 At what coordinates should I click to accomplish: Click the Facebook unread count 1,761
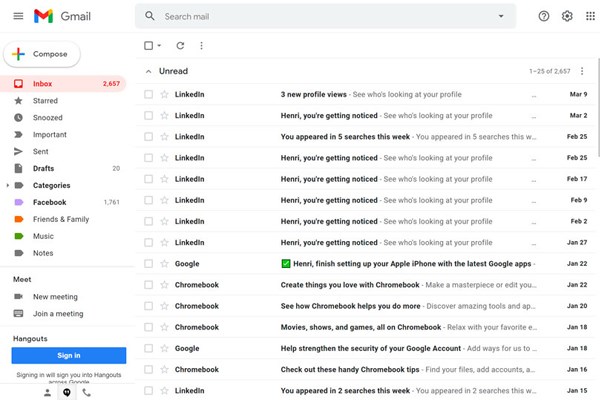click(x=111, y=202)
